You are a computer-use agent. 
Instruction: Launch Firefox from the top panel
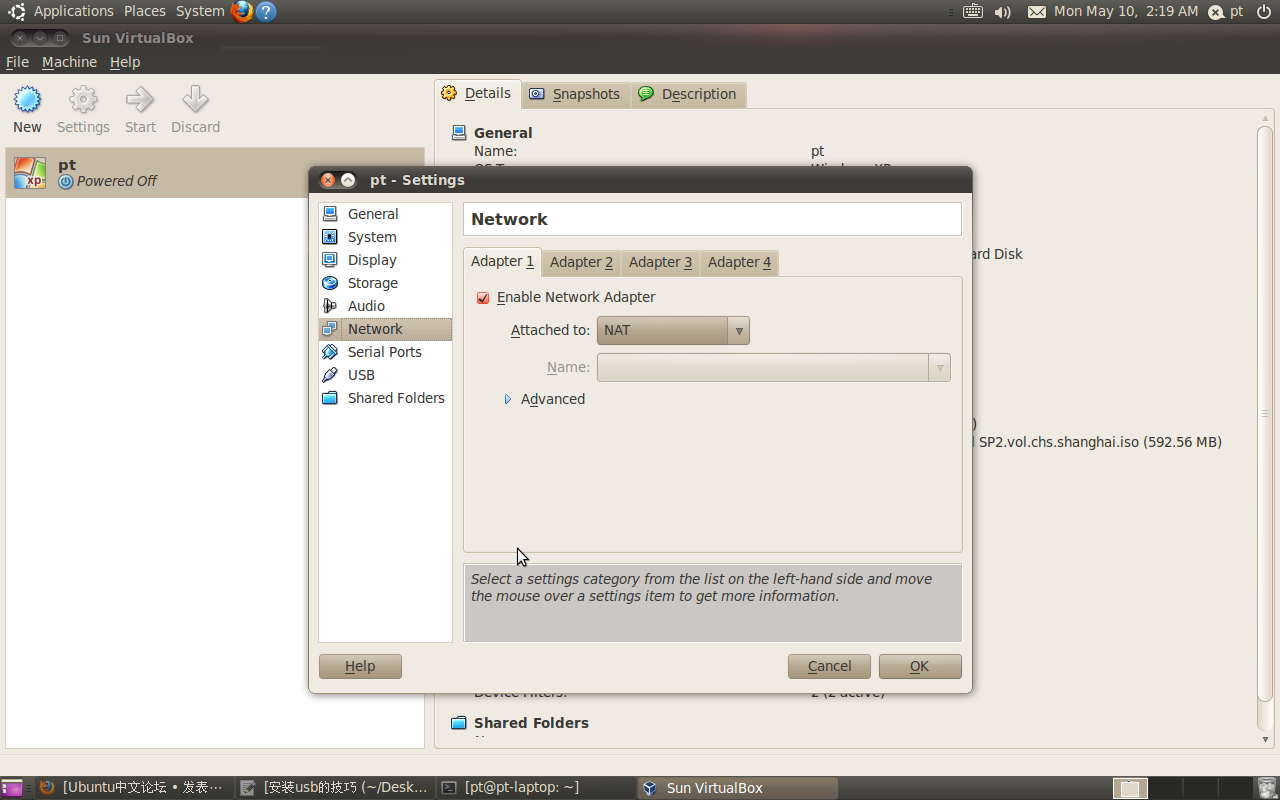(x=241, y=11)
